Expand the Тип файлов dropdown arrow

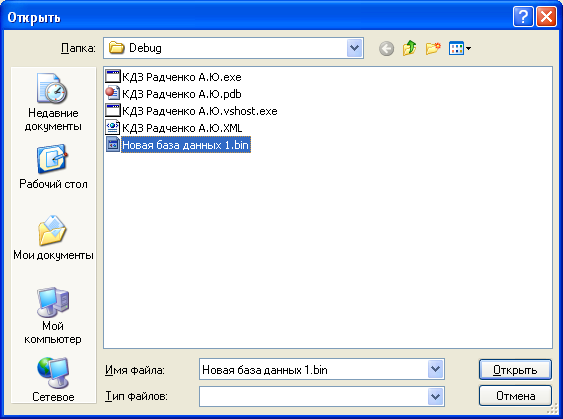436,396
